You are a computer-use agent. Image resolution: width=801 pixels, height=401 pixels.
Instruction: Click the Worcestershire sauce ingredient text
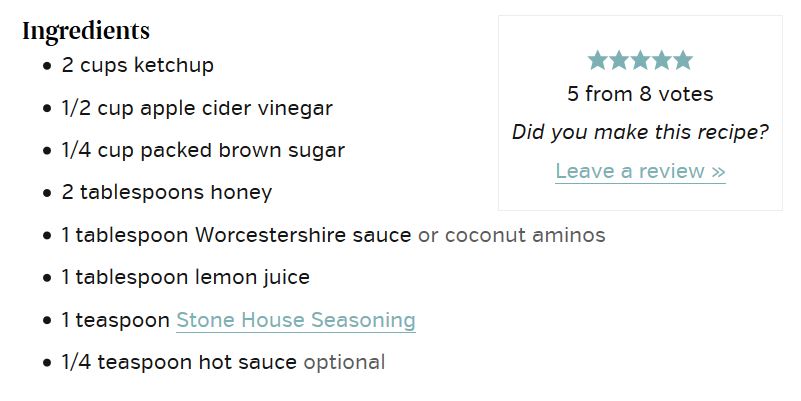[237, 235]
